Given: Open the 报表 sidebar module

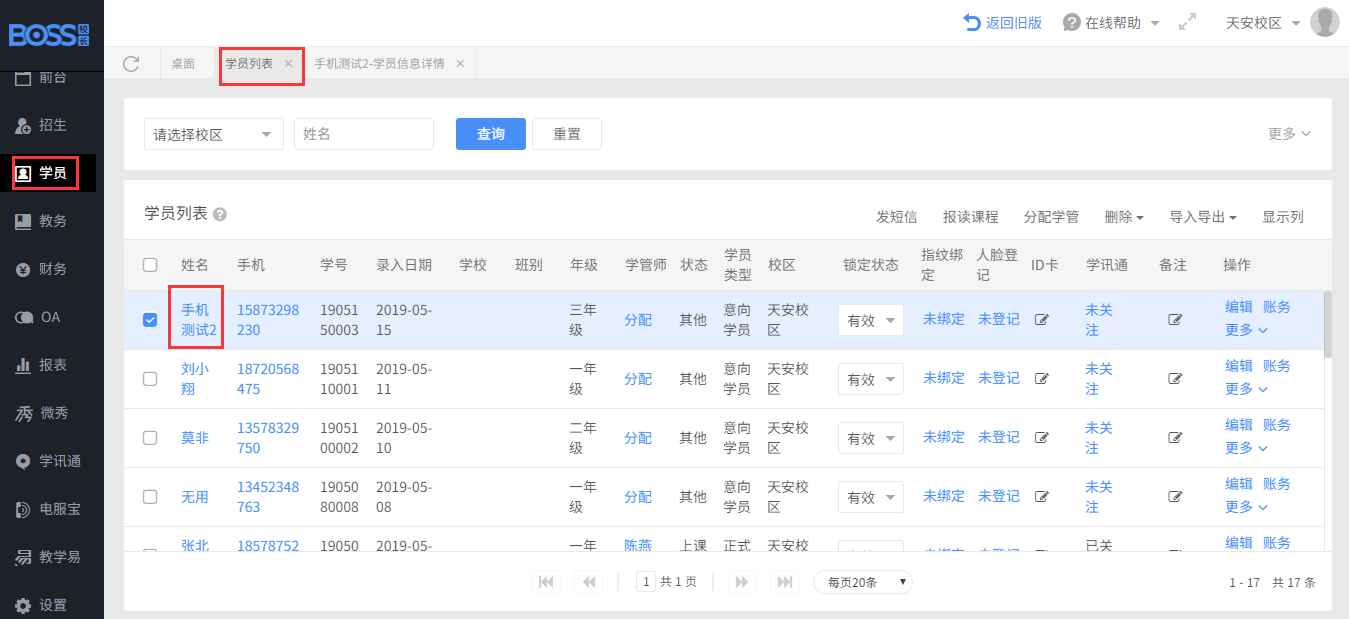Looking at the screenshot, I should click(41, 365).
